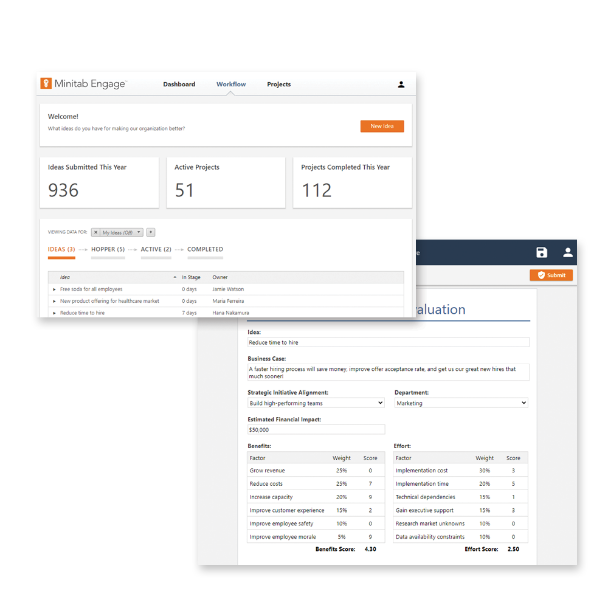Open the account icon in the dark header
The image size is (608, 608).
[568, 253]
